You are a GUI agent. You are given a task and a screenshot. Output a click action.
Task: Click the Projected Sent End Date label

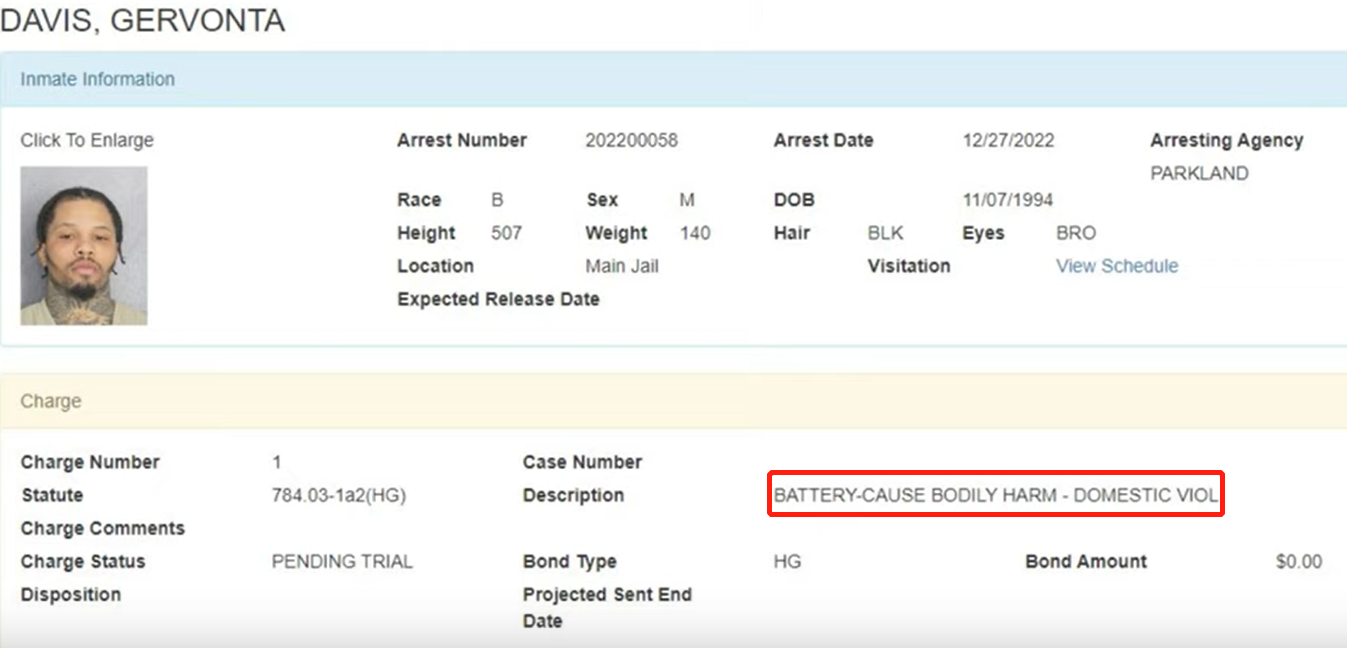click(x=607, y=608)
